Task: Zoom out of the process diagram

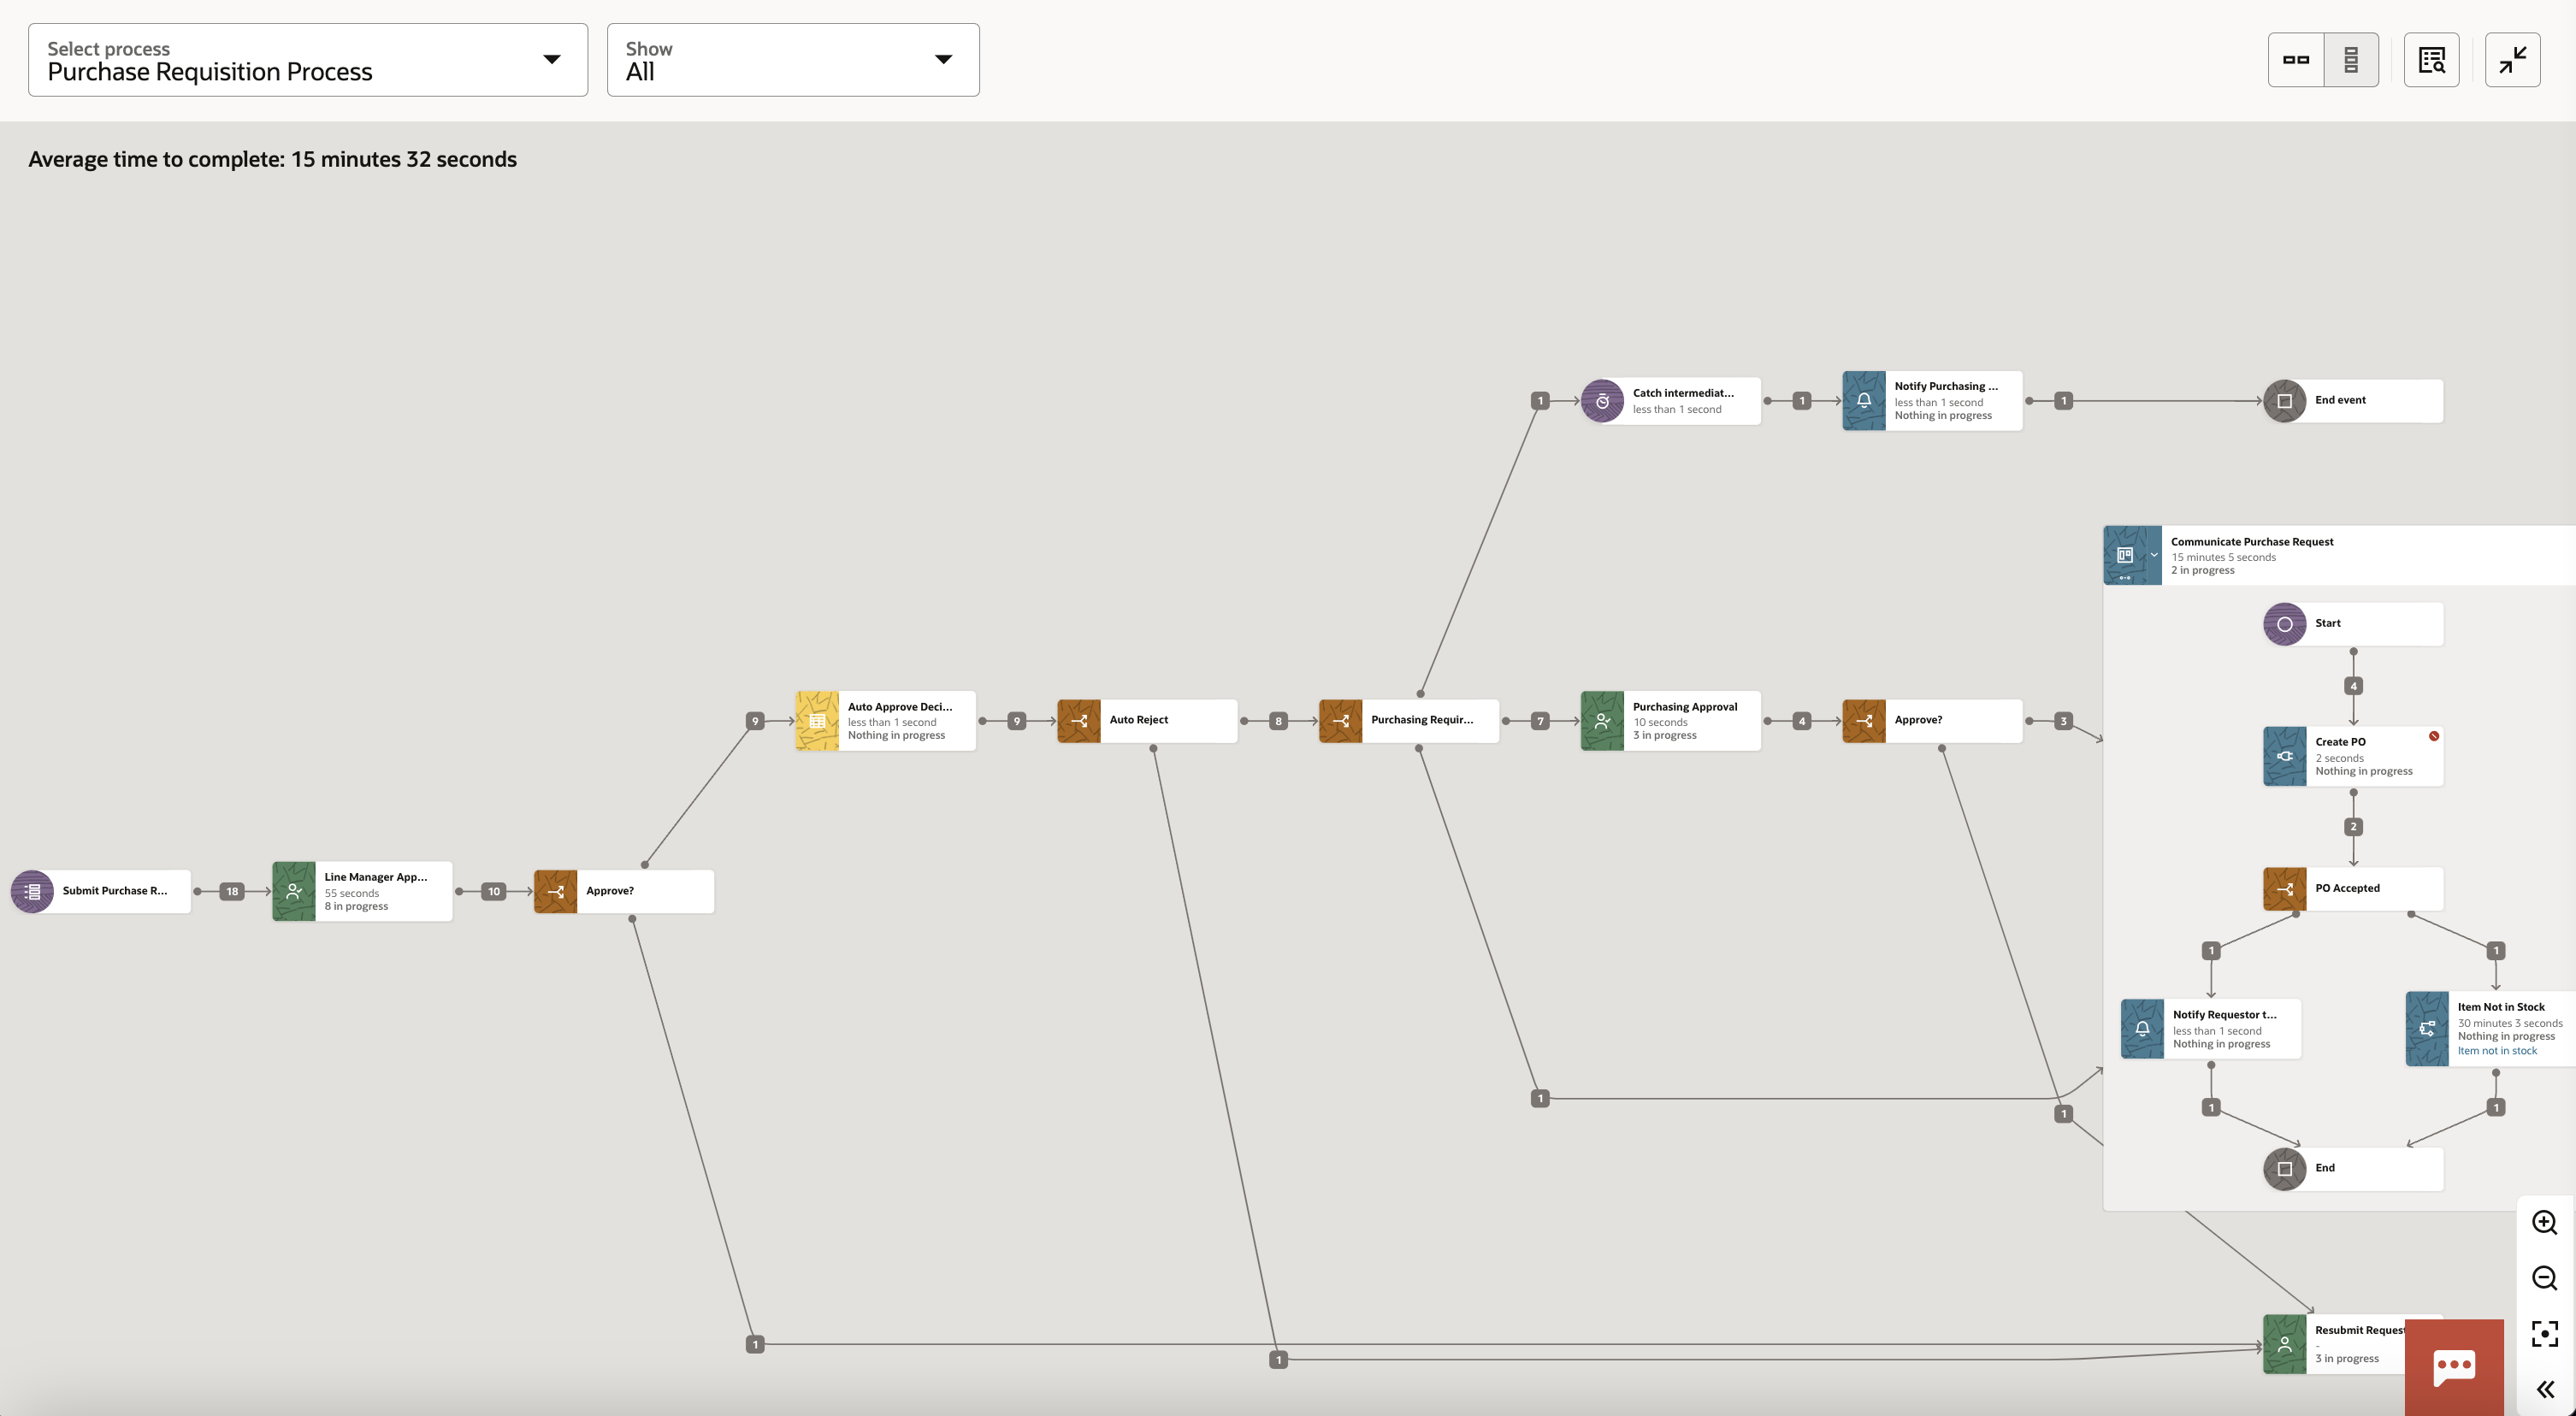Action: pos(2545,1277)
